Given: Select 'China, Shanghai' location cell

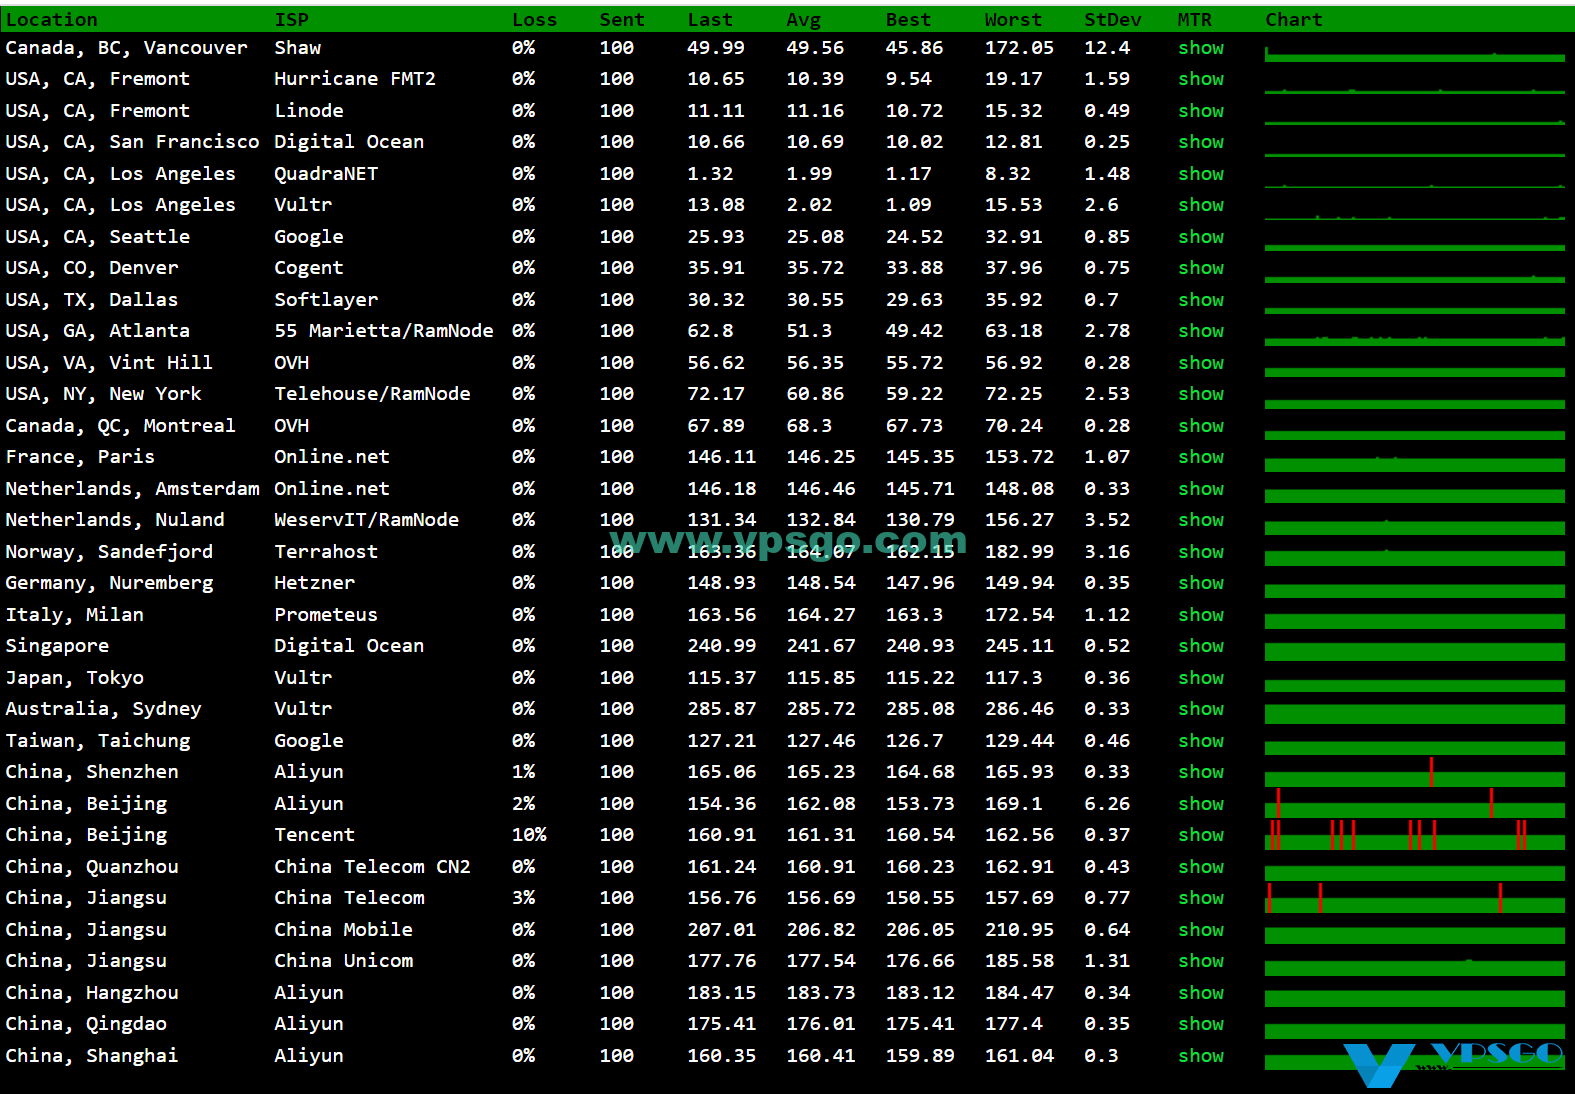Looking at the screenshot, I should pyautogui.click(x=92, y=1056).
